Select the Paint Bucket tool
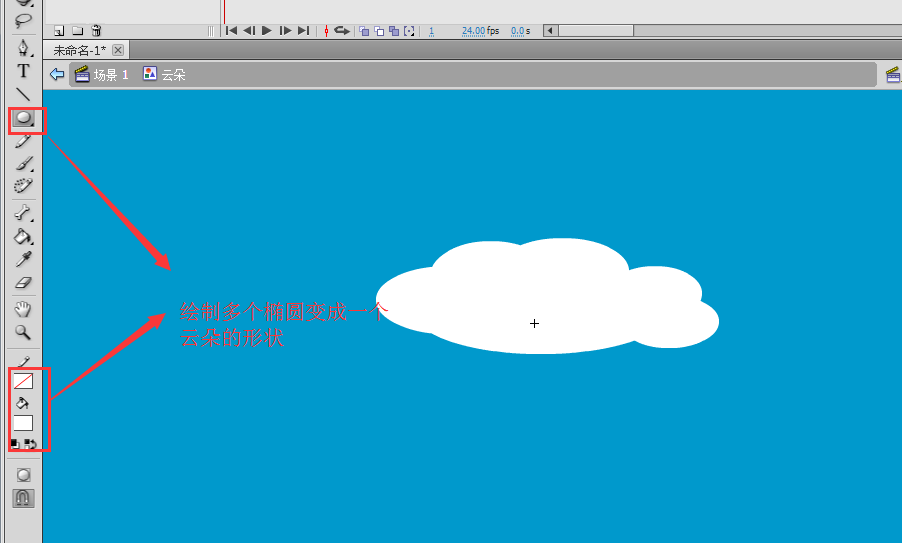The width and height of the screenshot is (902, 543). 23,236
